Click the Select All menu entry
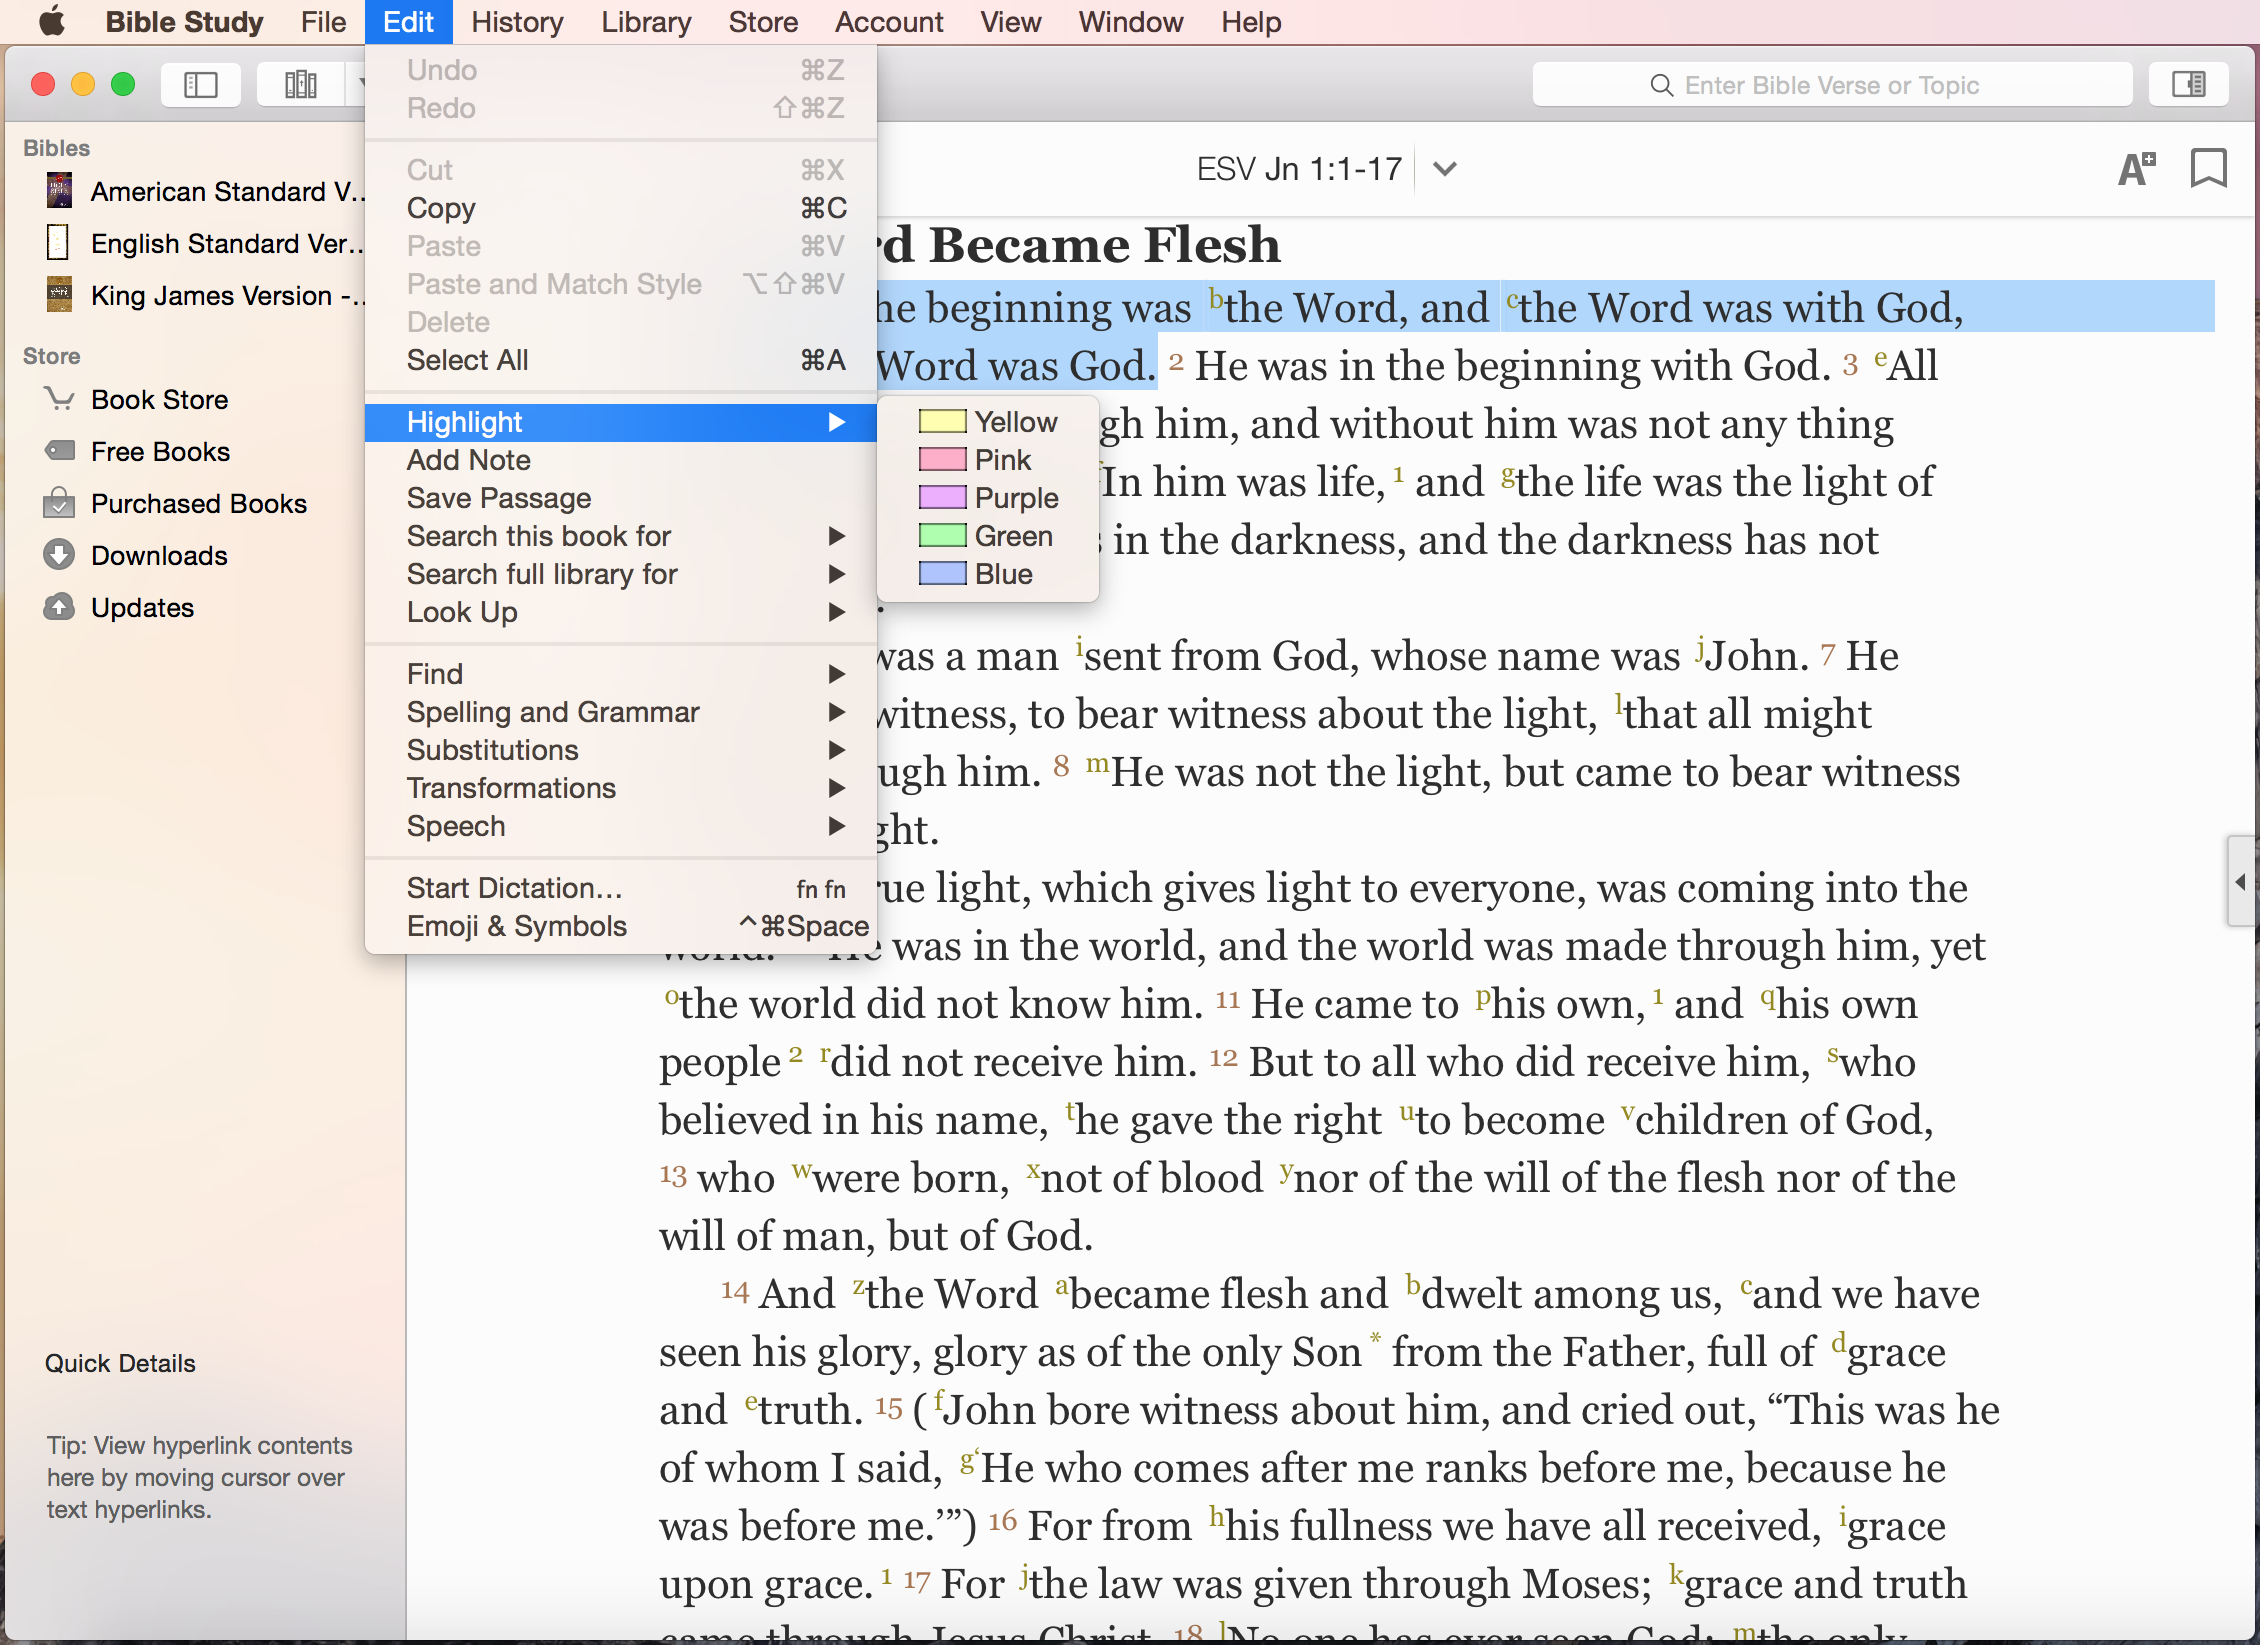Screen dimensions: 2260x1645 467,360
